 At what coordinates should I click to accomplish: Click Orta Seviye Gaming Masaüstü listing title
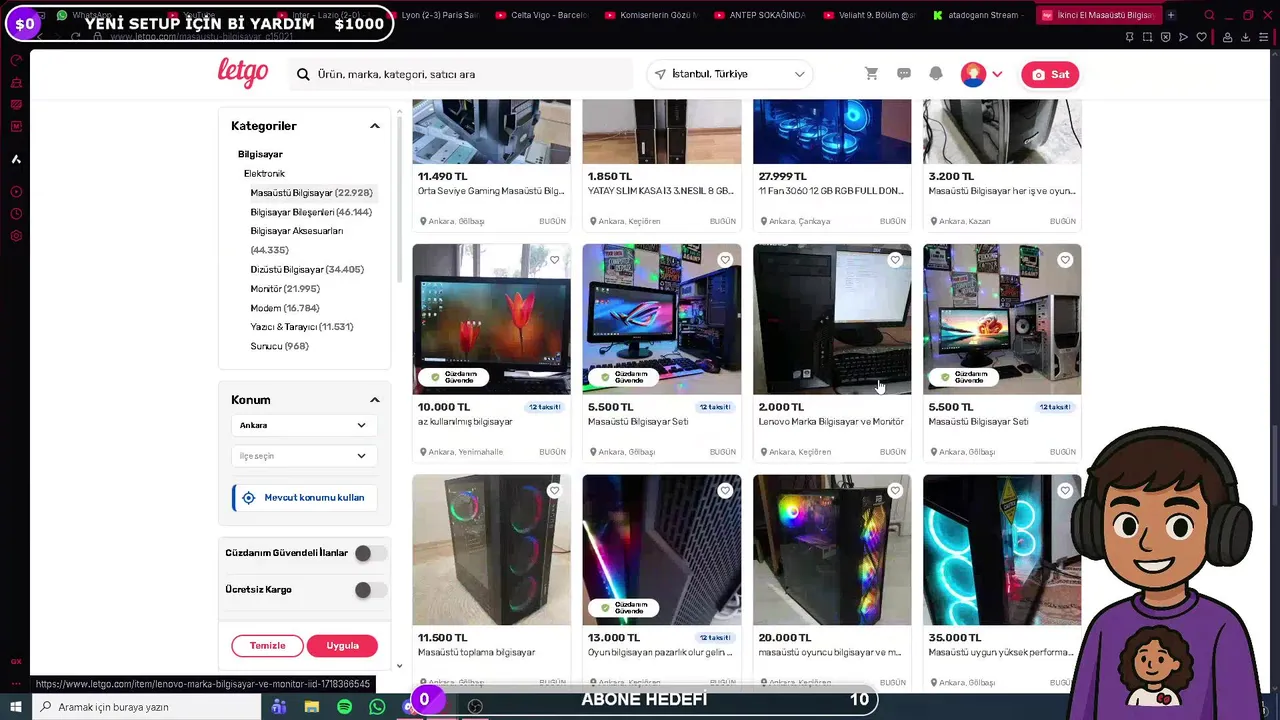point(491,190)
